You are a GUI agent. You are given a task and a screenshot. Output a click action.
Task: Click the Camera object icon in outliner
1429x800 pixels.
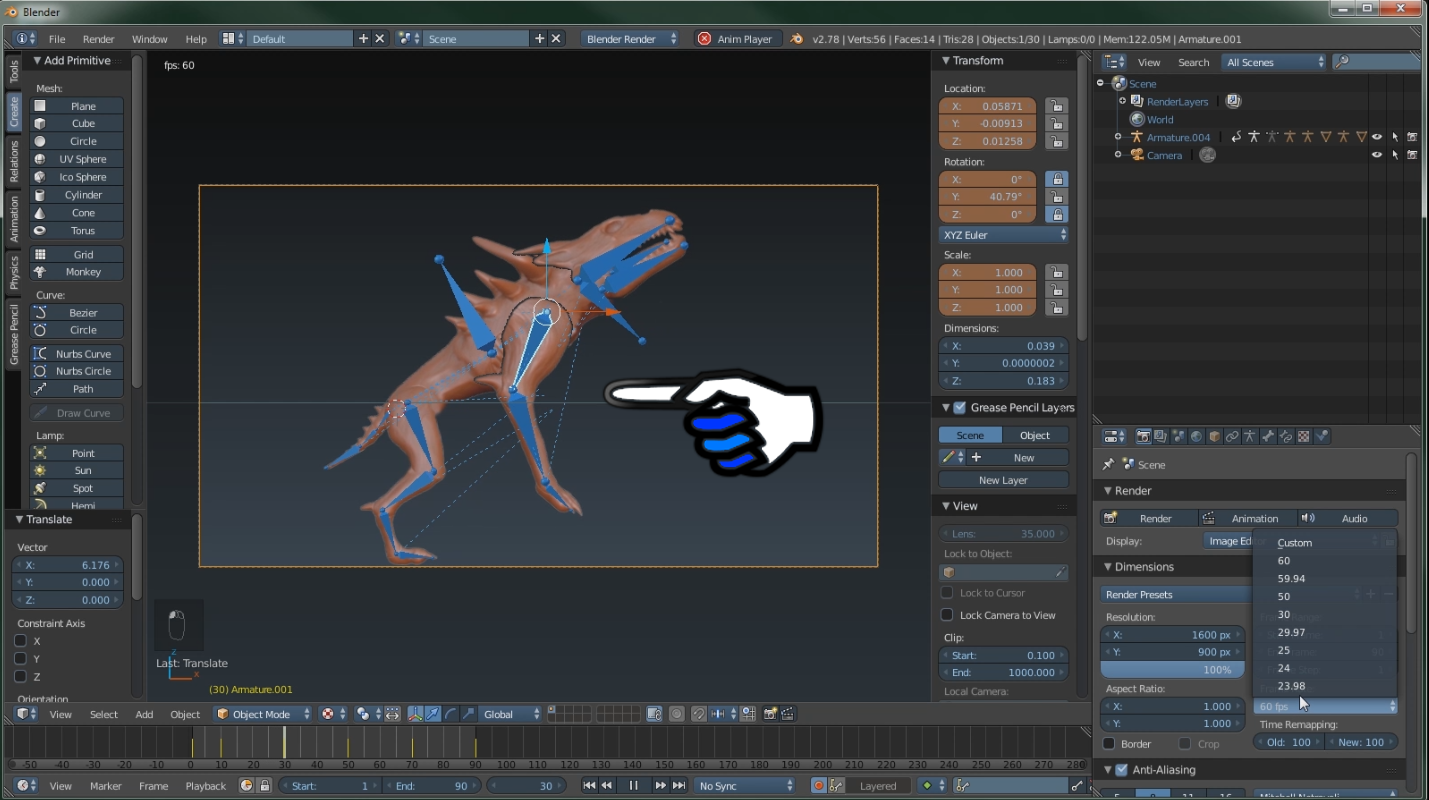[1137, 155]
